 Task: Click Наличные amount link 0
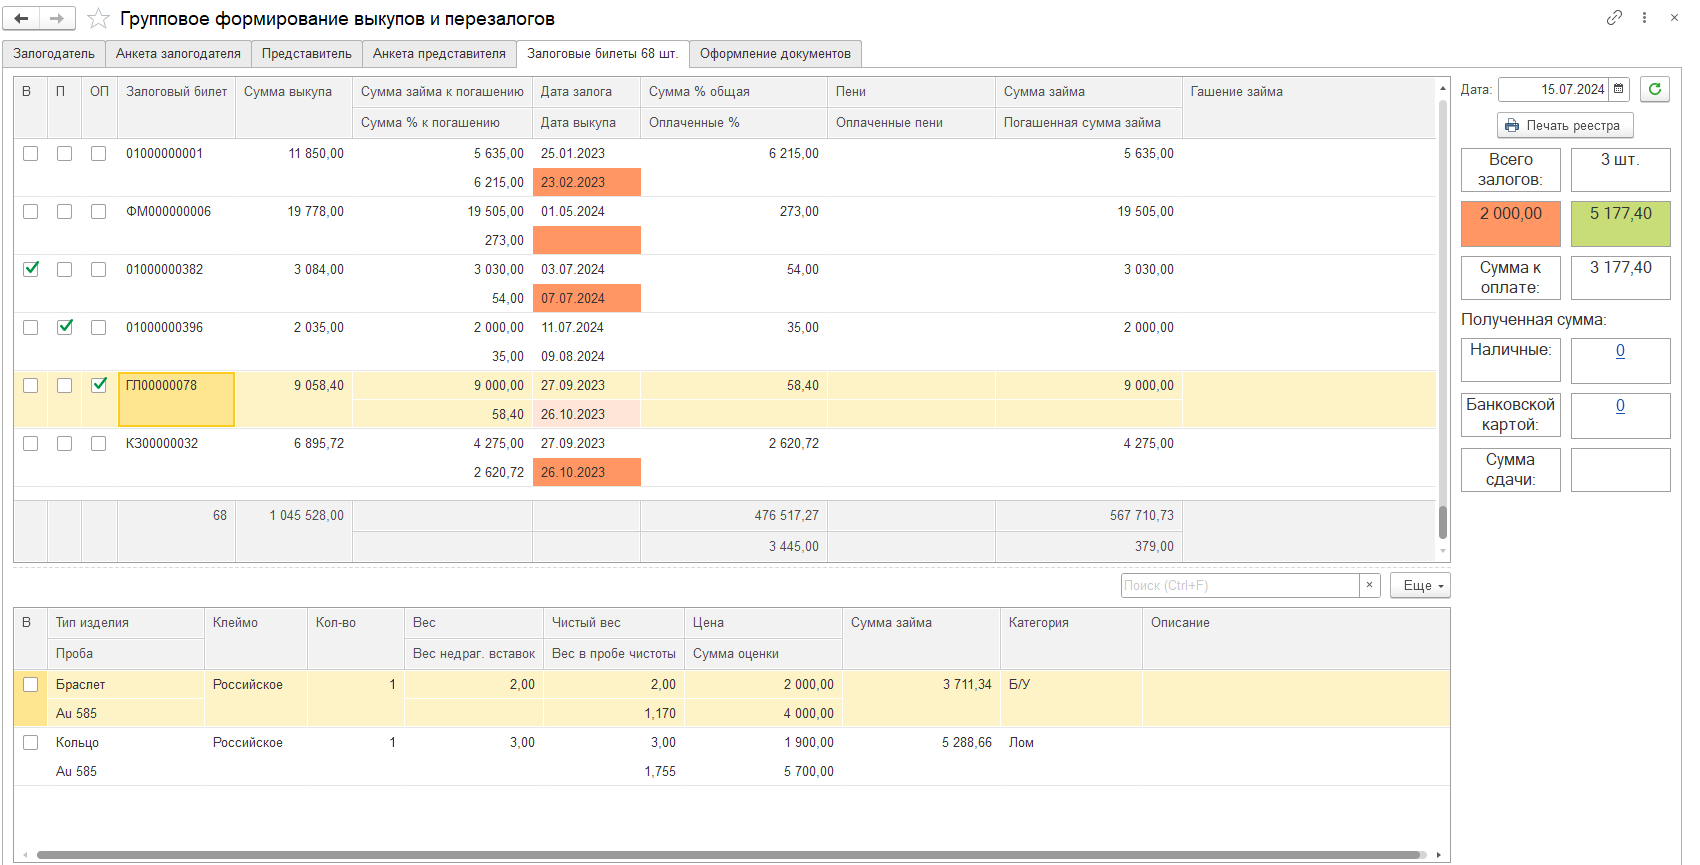pos(1620,351)
